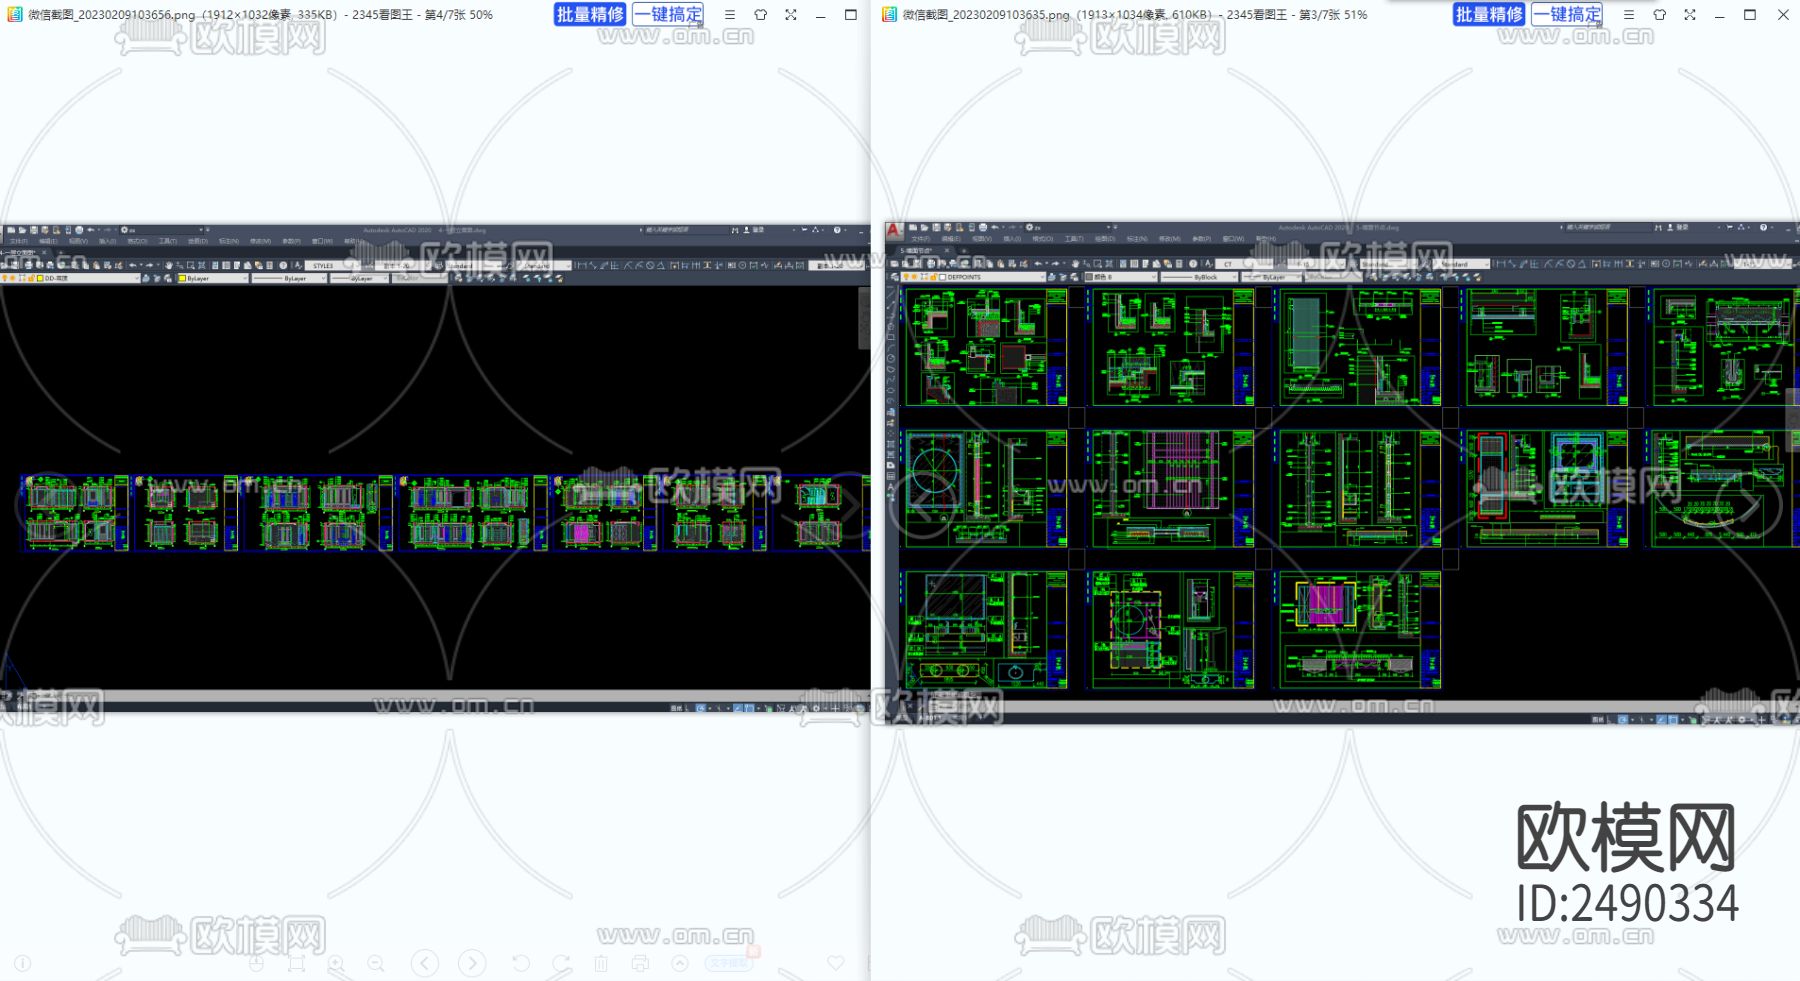
Task: Toggle actual-size/fit view in the bottom toolbar
Action: (296, 963)
